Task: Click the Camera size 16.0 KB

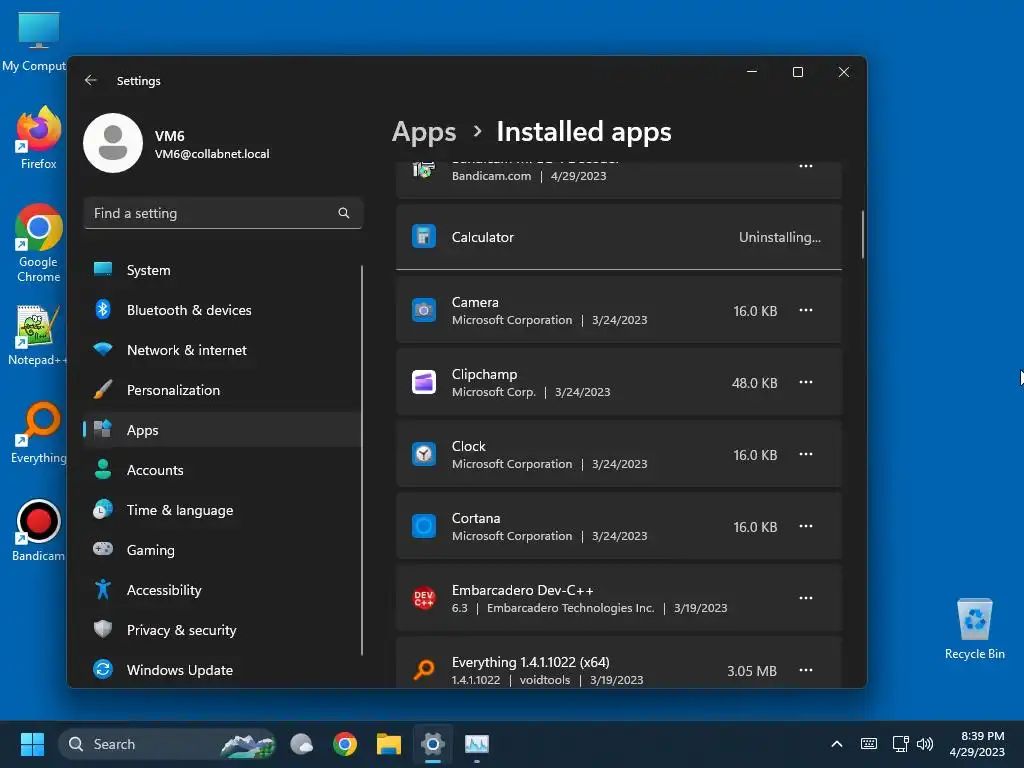Action: [755, 311]
